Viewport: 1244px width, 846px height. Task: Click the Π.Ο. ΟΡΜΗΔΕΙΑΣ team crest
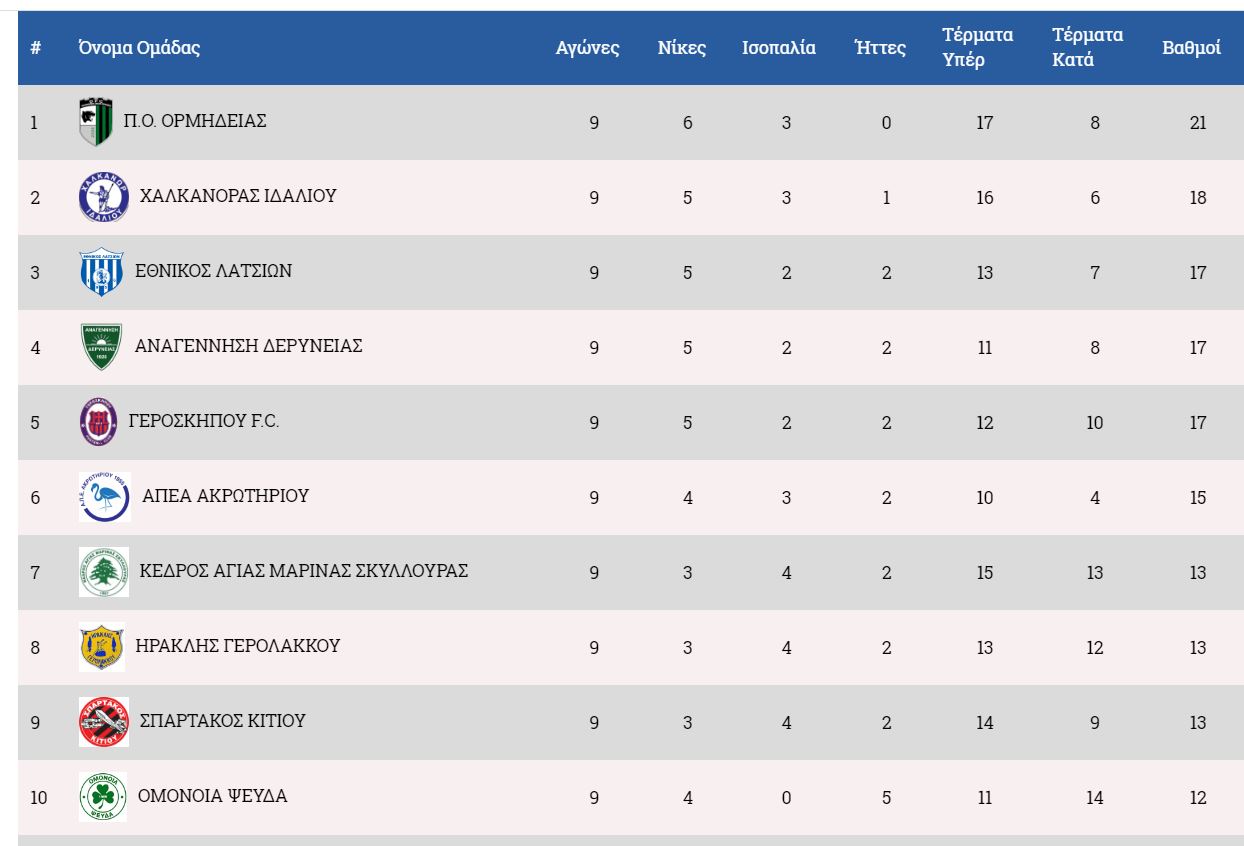96,122
